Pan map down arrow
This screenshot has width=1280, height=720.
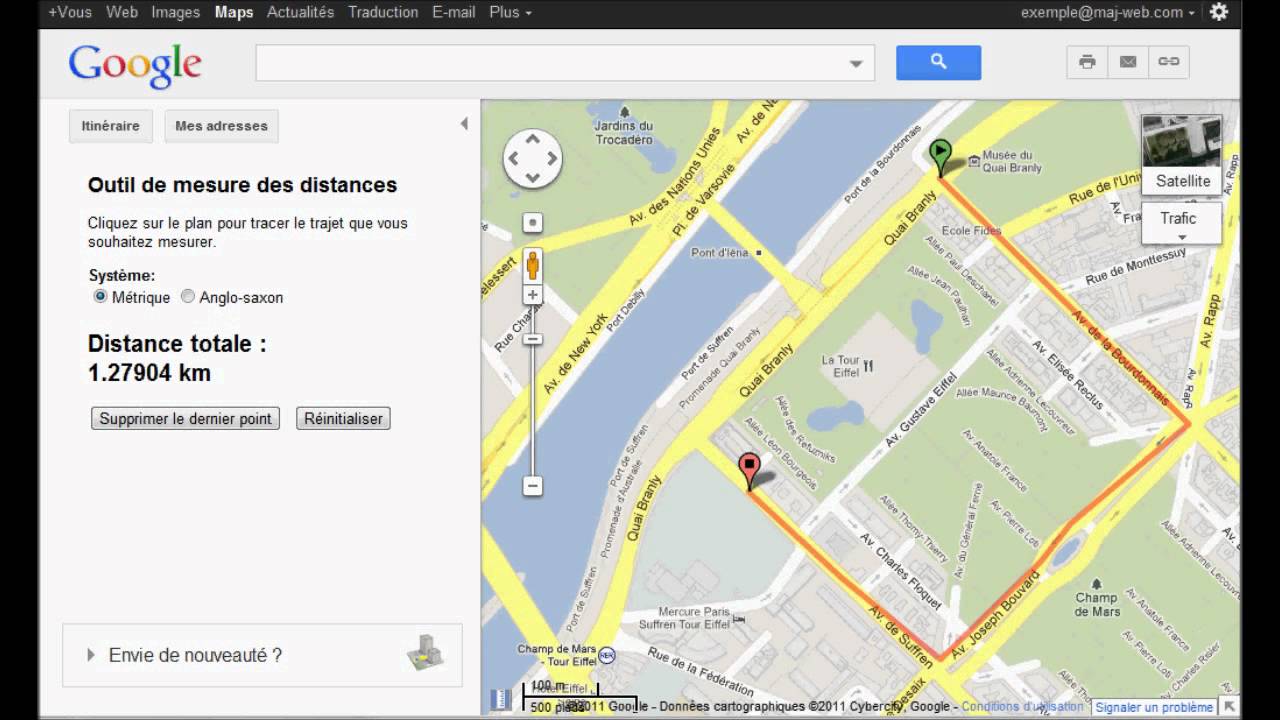click(532, 178)
